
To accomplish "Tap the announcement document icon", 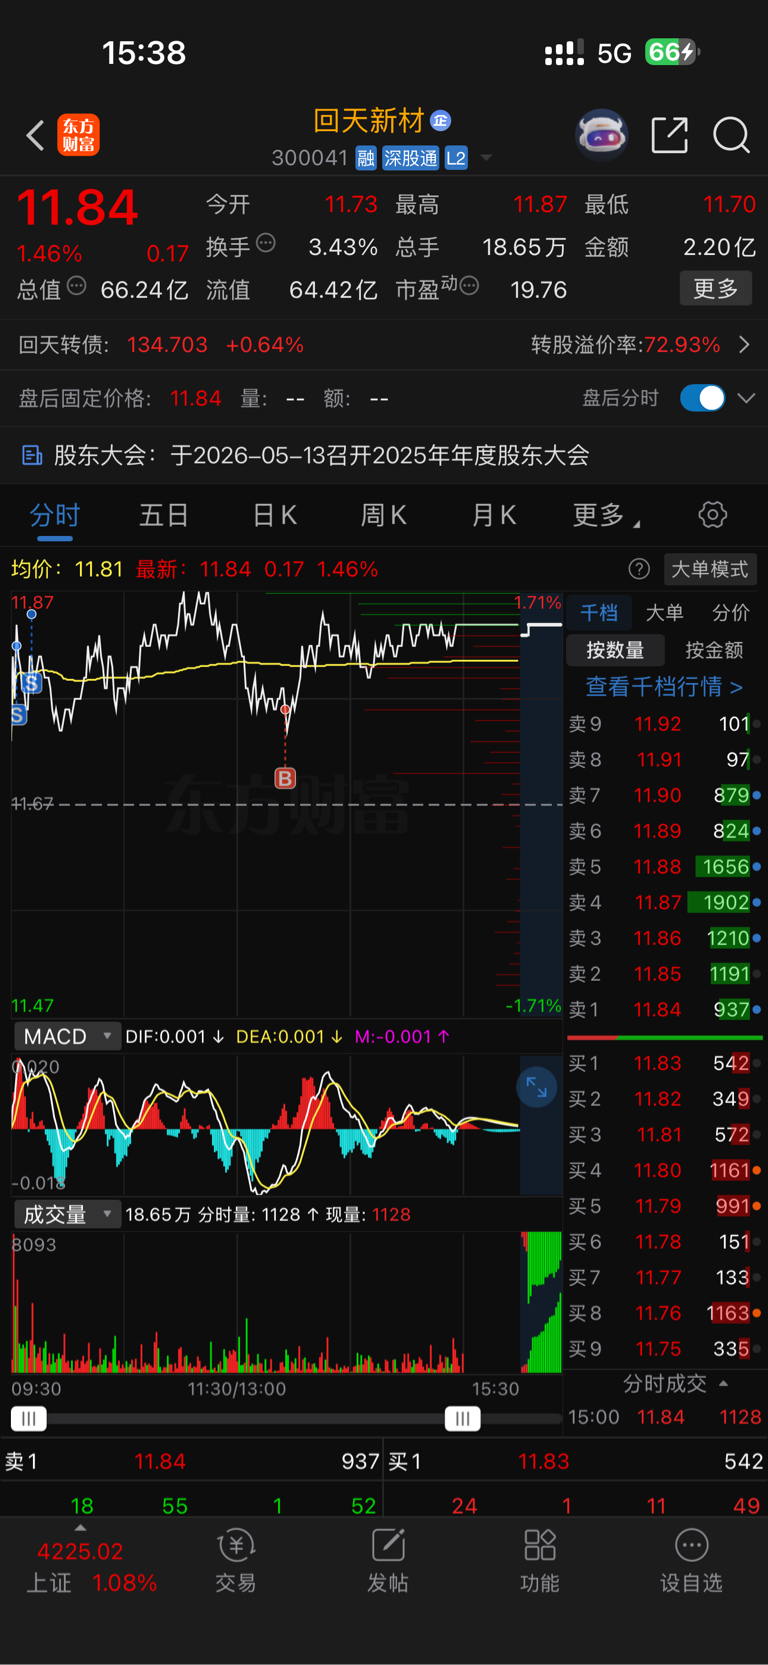I will click(32, 456).
